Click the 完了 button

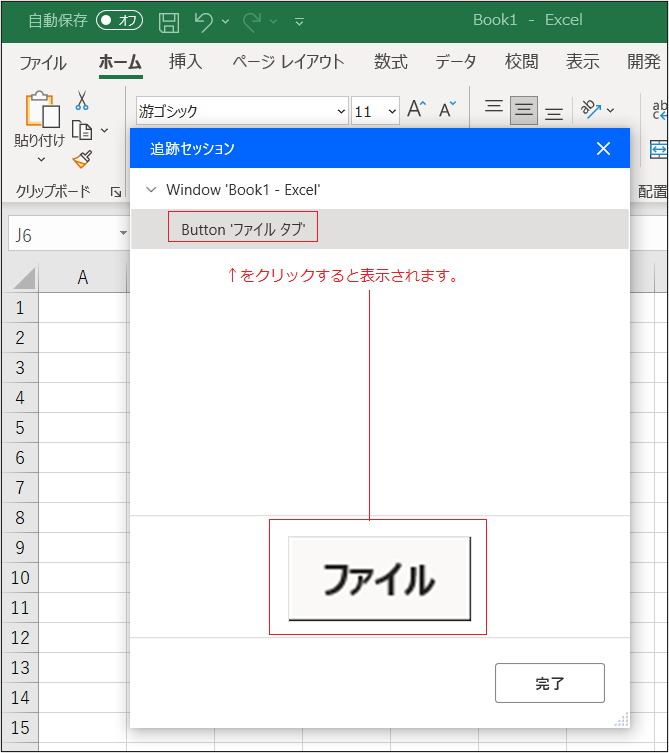[550, 683]
